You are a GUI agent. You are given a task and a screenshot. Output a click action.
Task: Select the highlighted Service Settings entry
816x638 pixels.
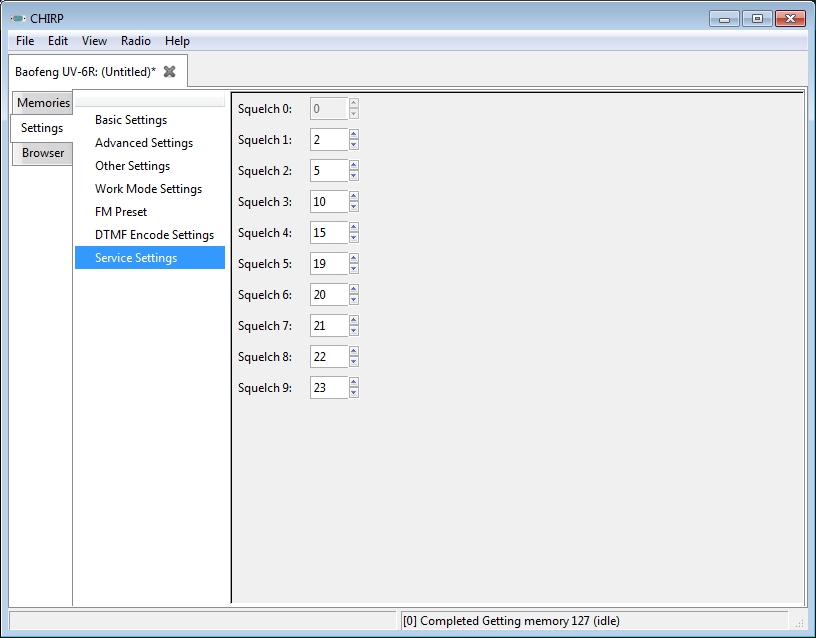(x=150, y=258)
